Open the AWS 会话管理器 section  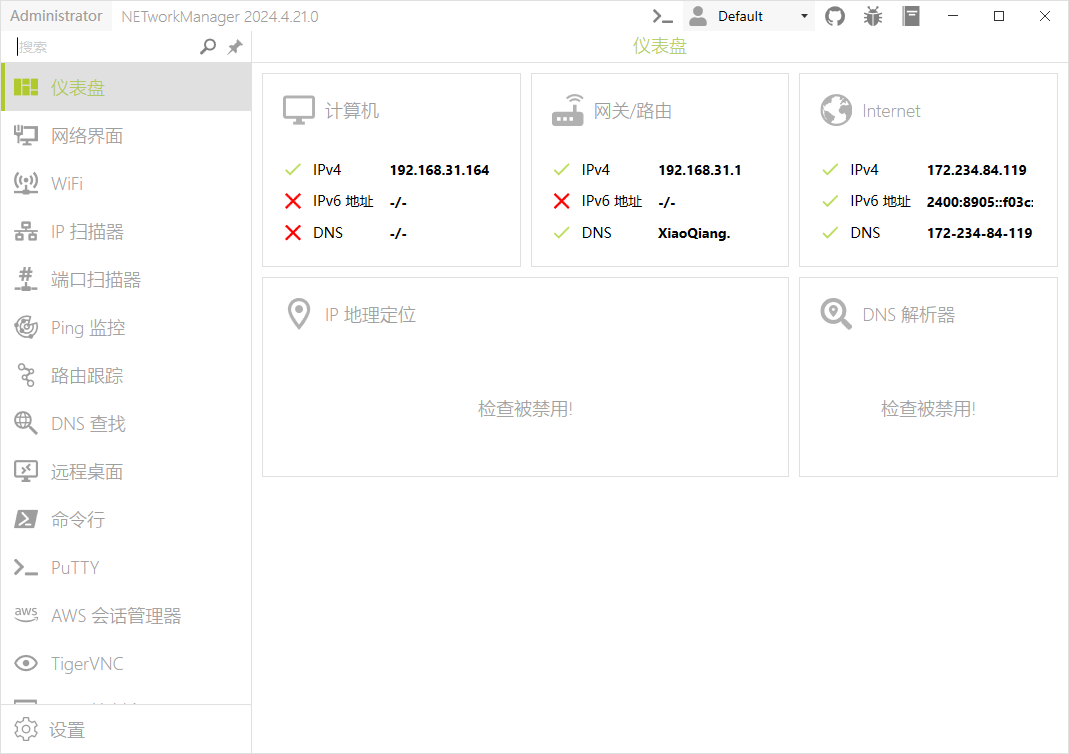[115, 615]
